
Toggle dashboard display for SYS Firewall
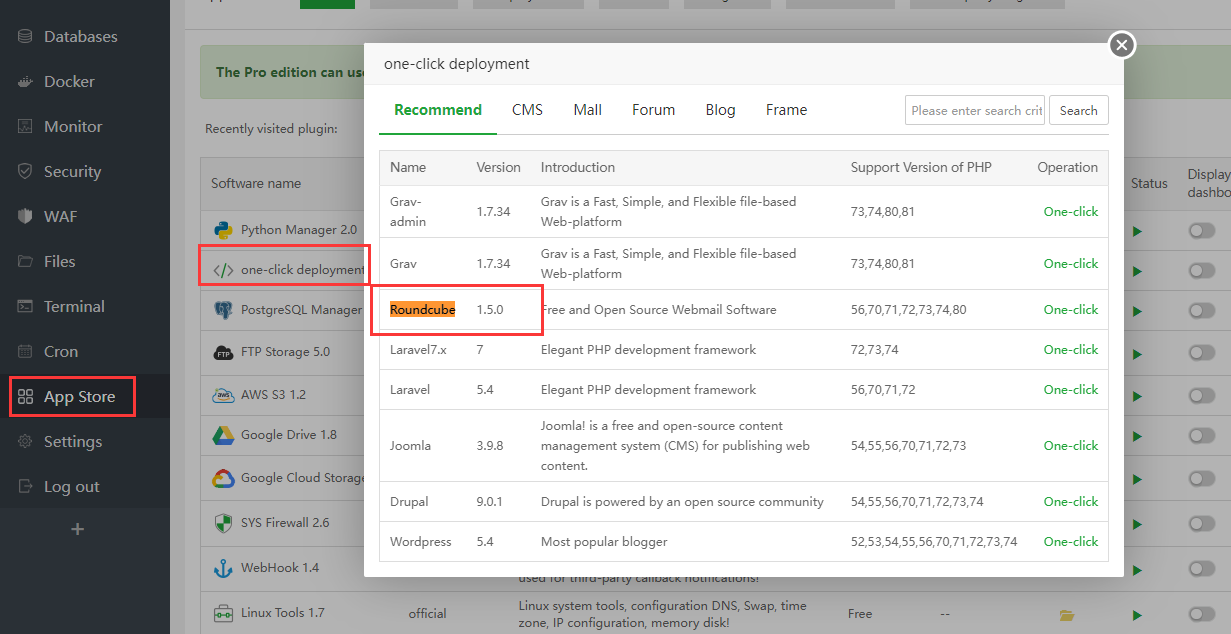point(1202,523)
